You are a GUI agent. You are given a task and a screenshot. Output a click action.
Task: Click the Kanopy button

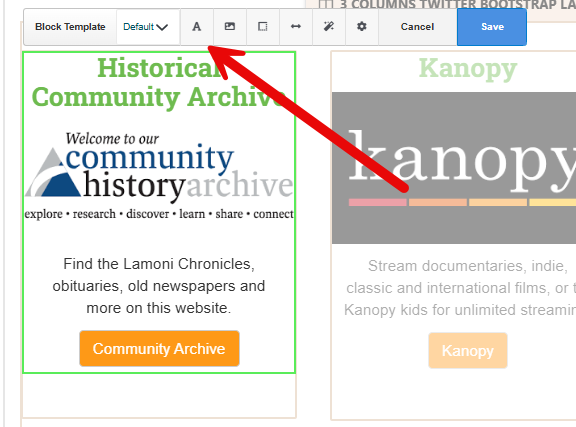coord(468,351)
